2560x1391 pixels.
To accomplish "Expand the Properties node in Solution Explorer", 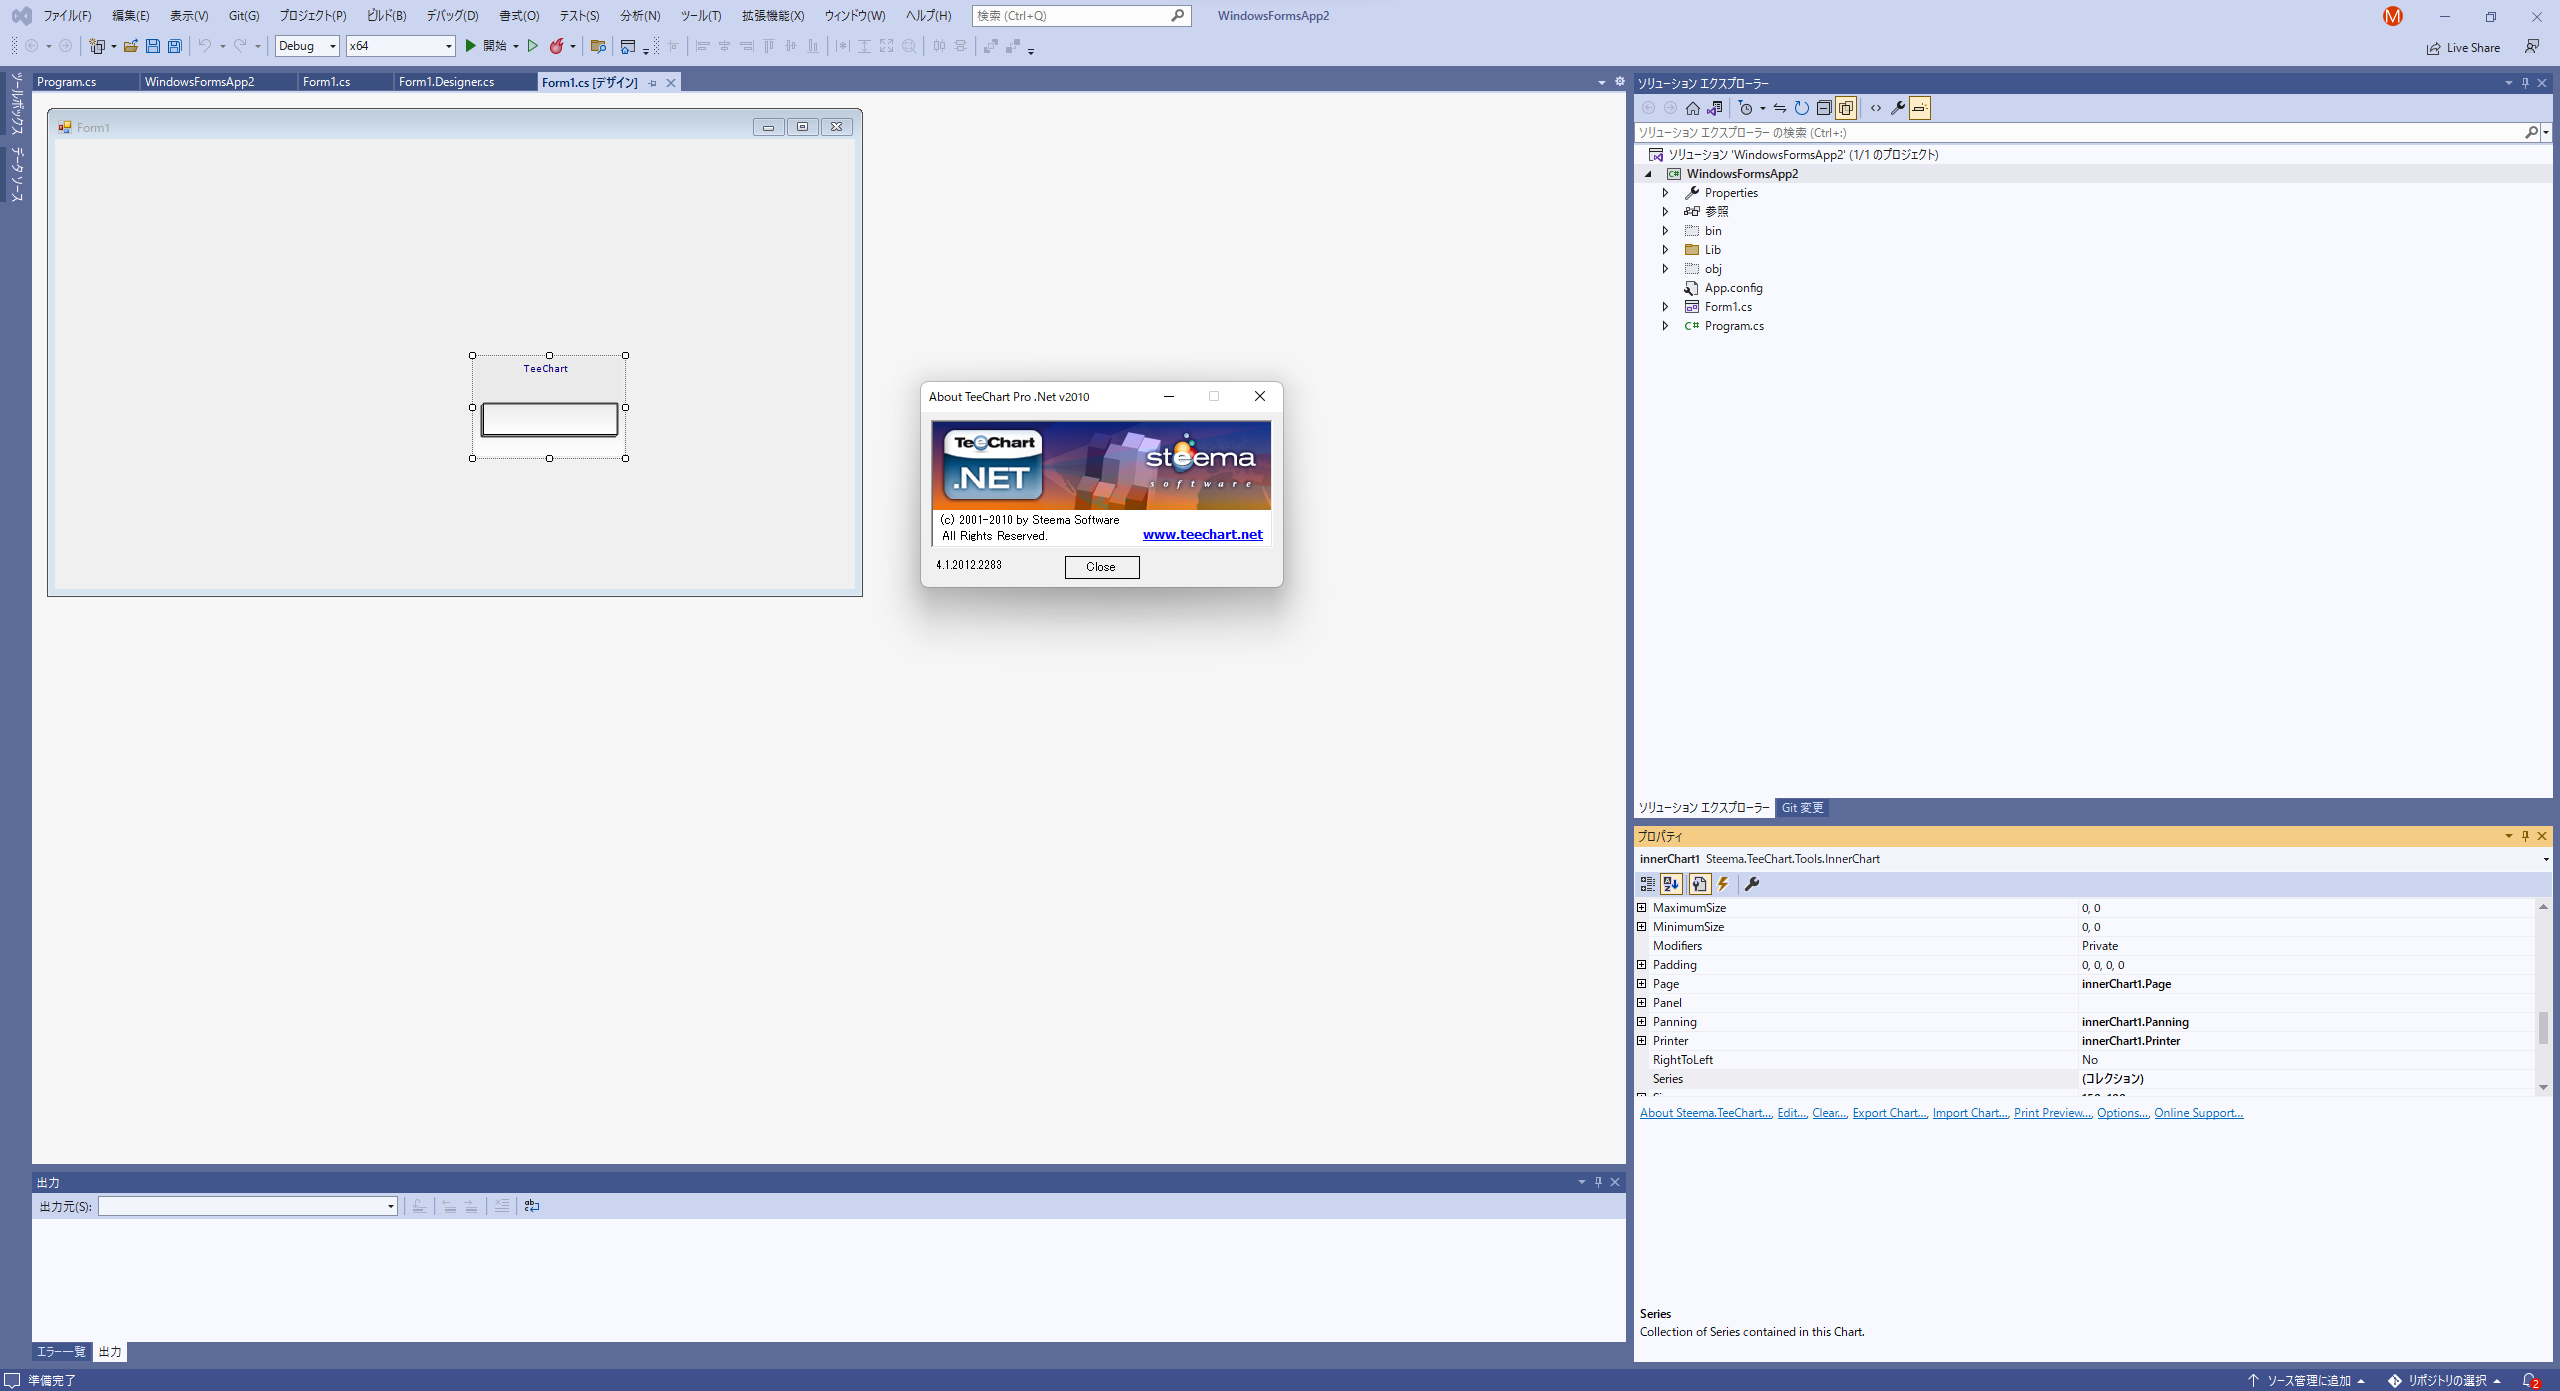I will pyautogui.click(x=1665, y=193).
